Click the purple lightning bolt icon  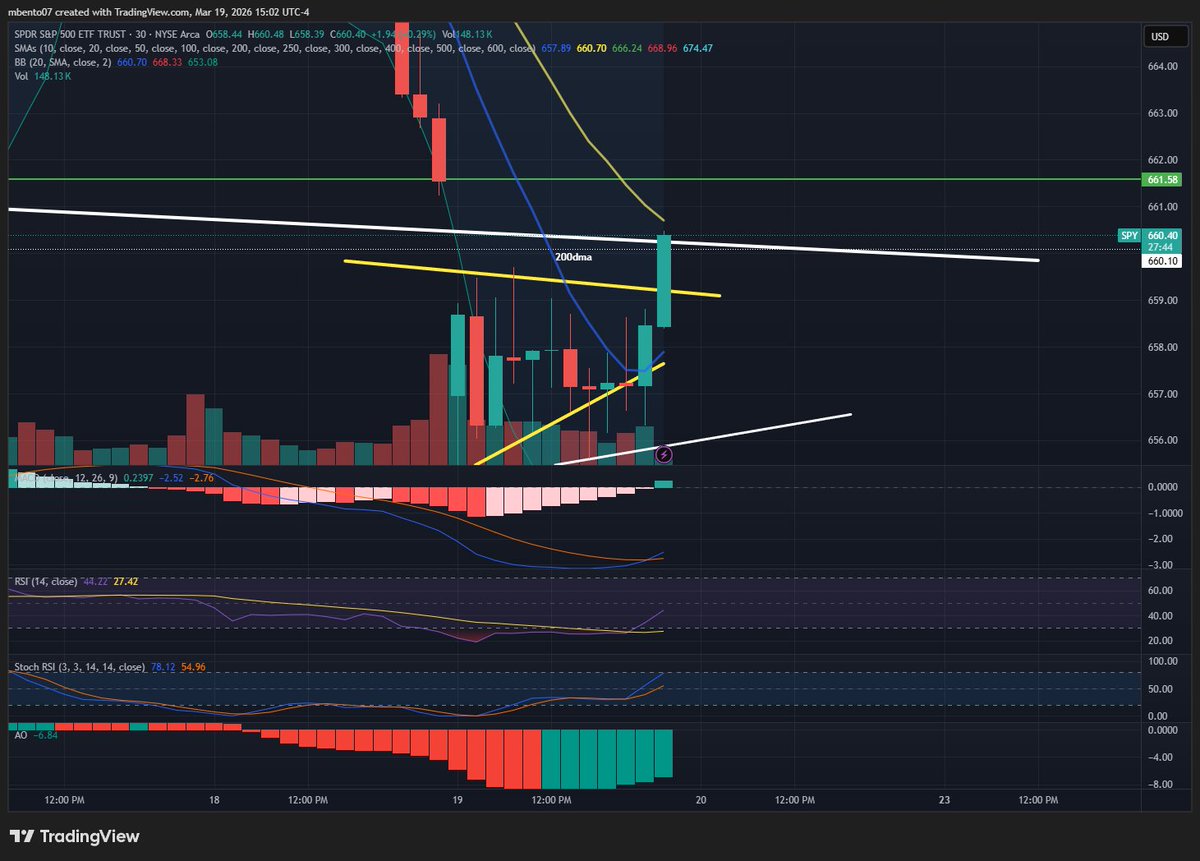click(664, 455)
